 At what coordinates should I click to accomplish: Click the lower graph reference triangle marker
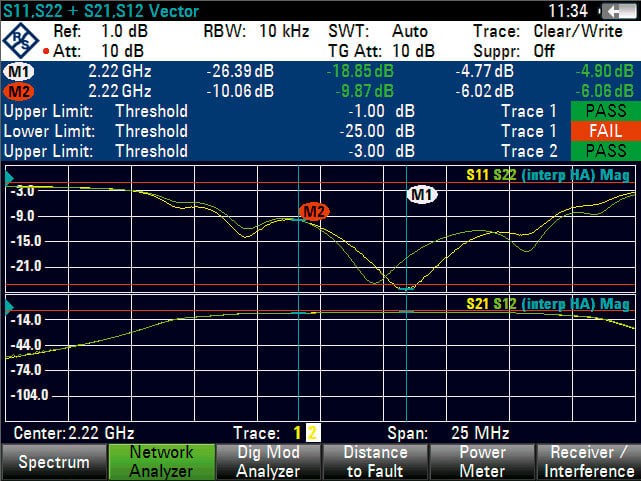click(9, 306)
